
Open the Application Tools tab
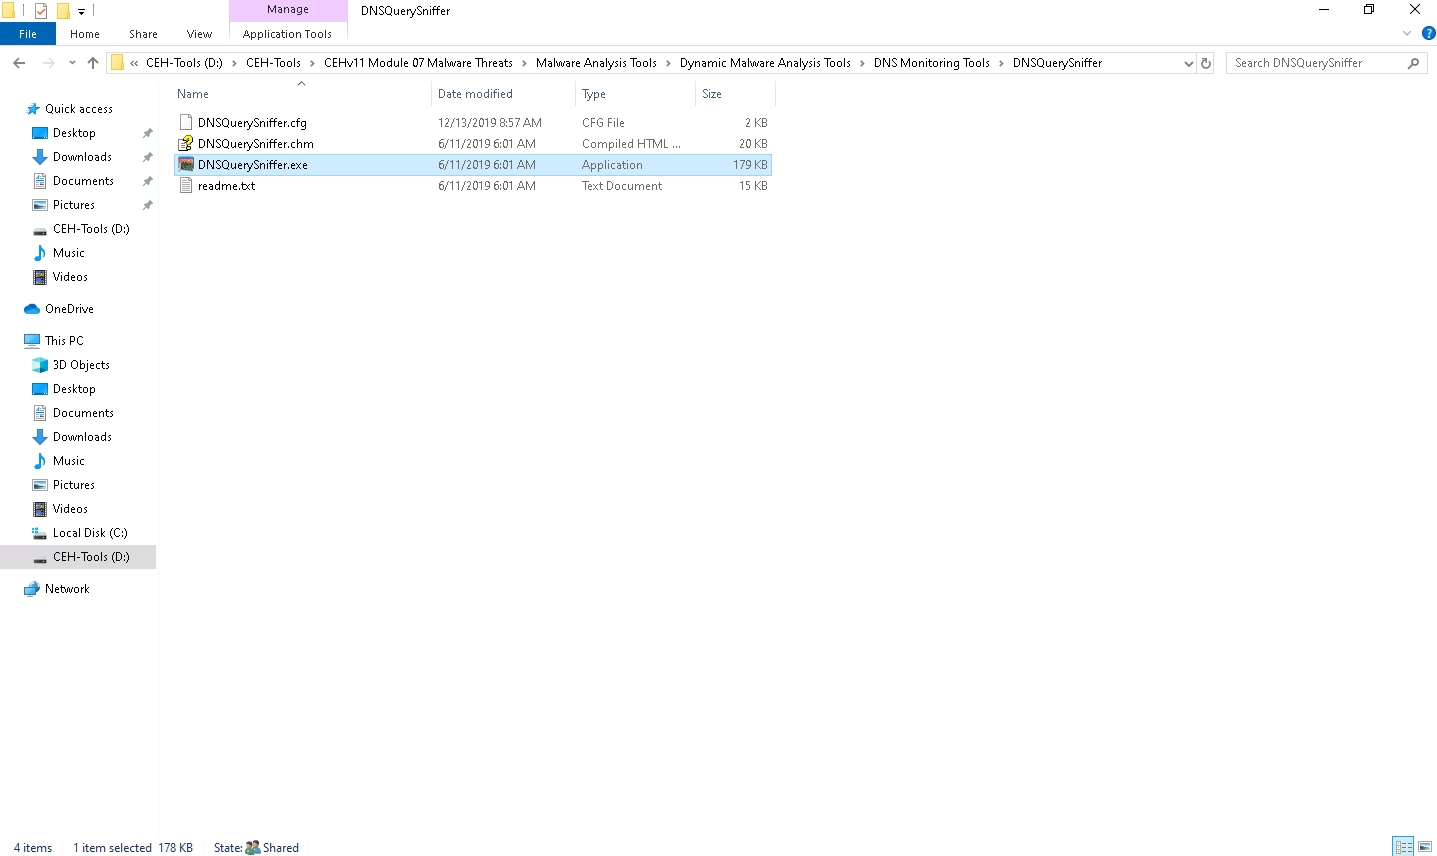click(287, 34)
